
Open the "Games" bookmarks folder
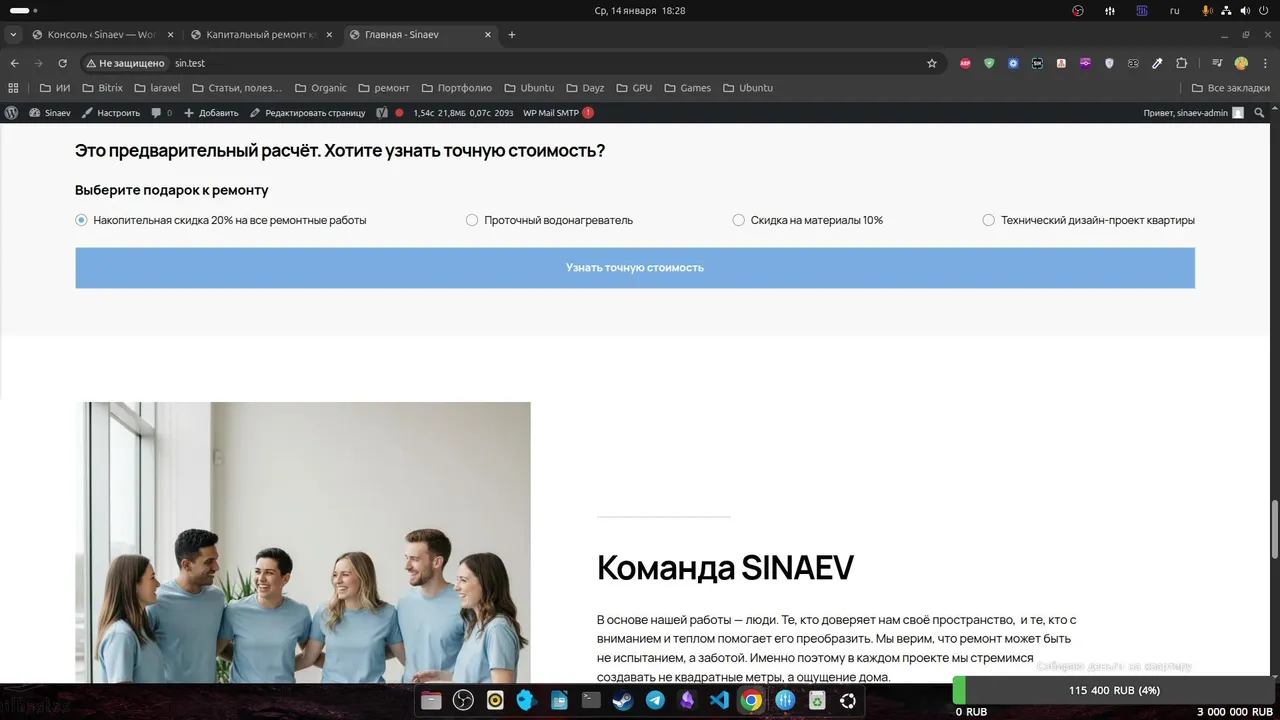(x=688, y=88)
